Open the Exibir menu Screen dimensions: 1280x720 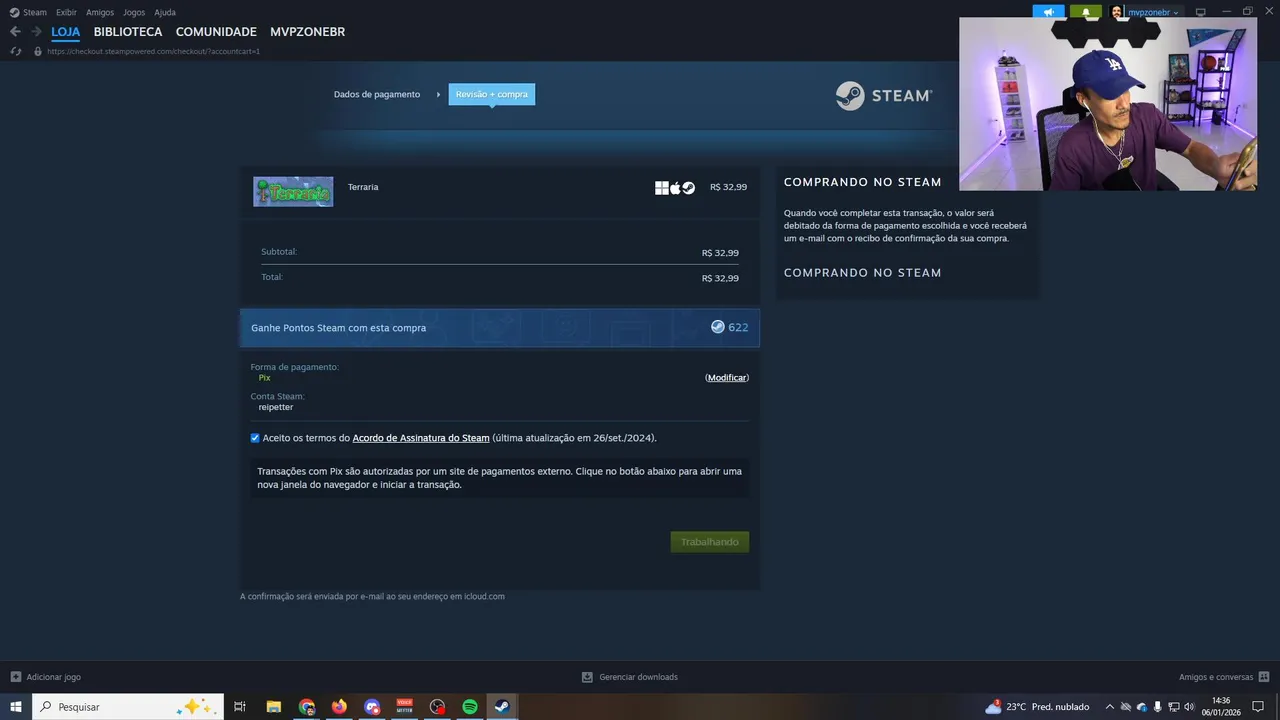[66, 12]
